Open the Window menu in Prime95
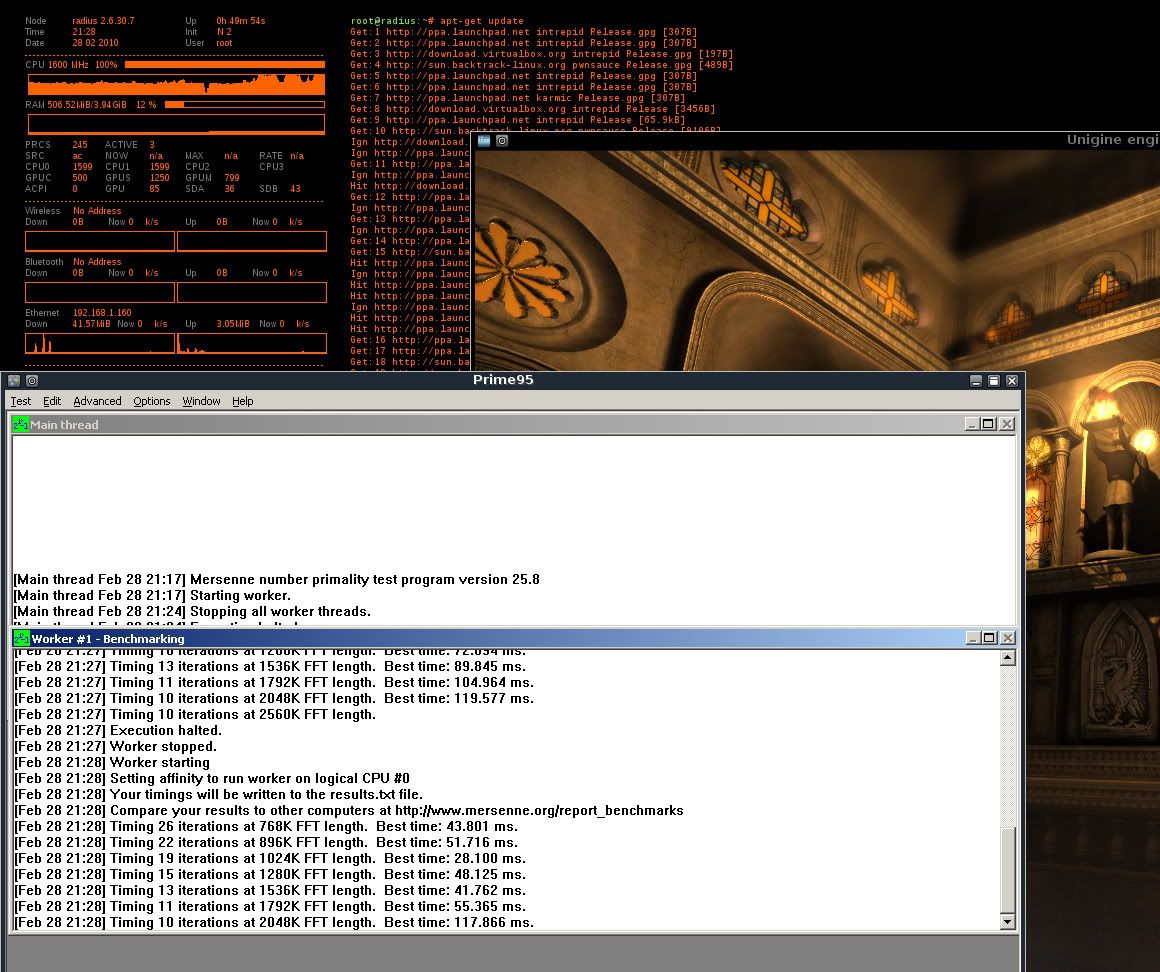This screenshot has width=1160, height=972. pos(201,401)
